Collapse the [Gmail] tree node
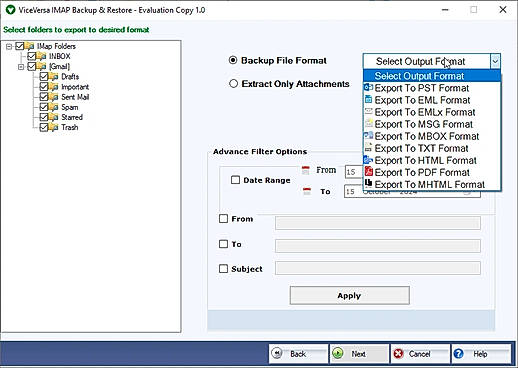 coord(21,66)
